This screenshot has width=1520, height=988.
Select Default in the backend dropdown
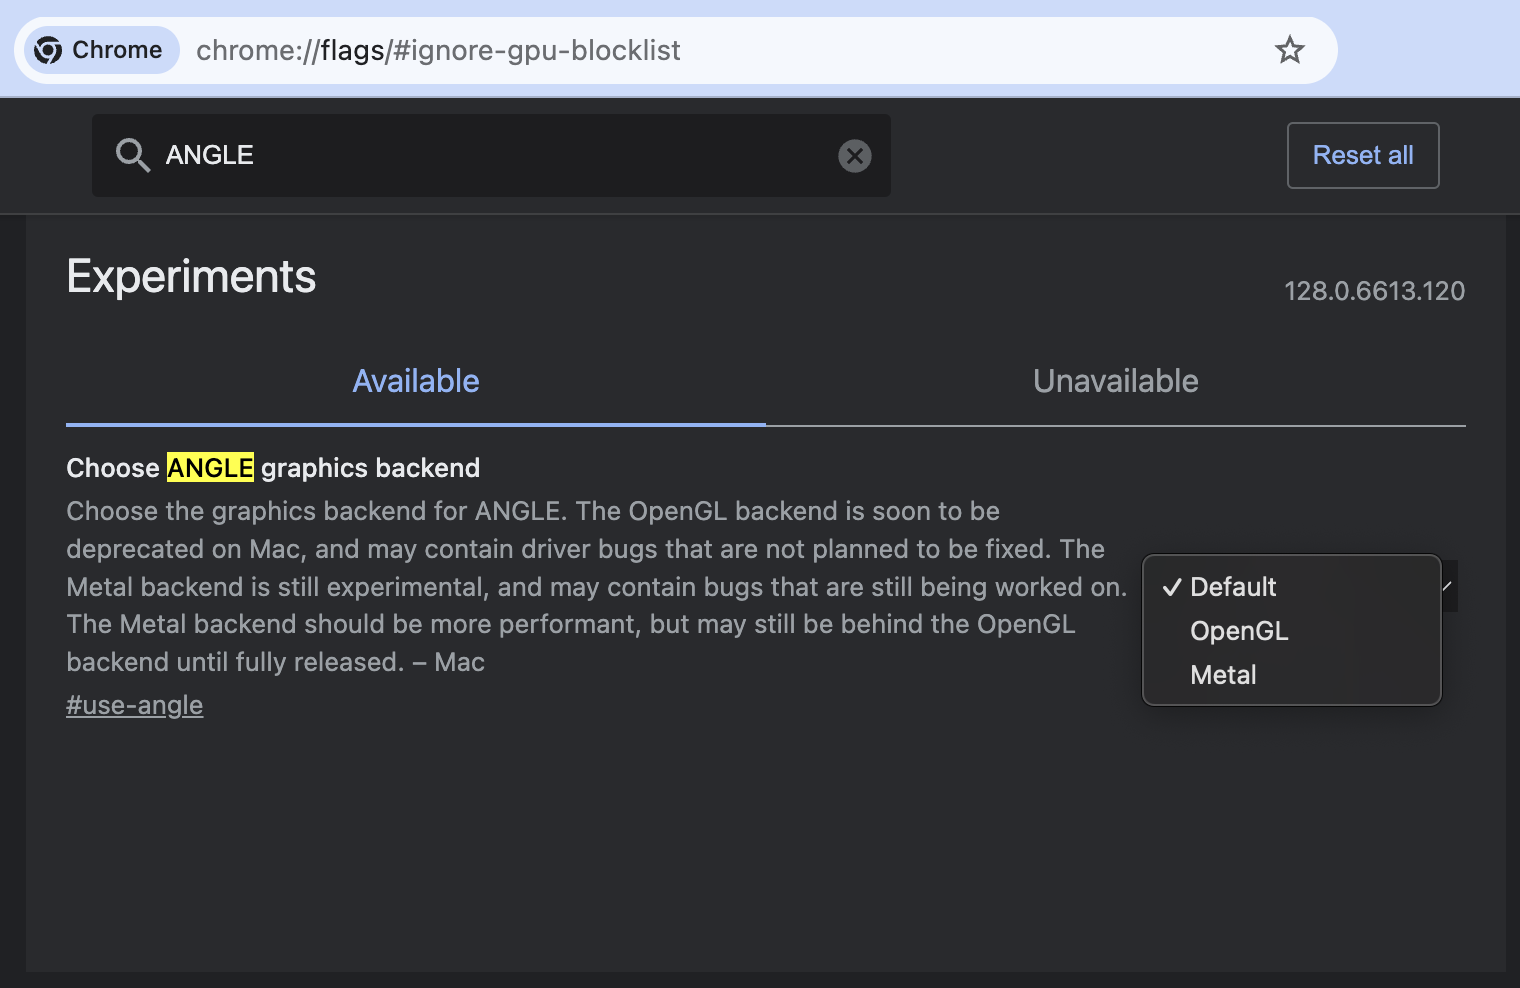tap(1233, 587)
